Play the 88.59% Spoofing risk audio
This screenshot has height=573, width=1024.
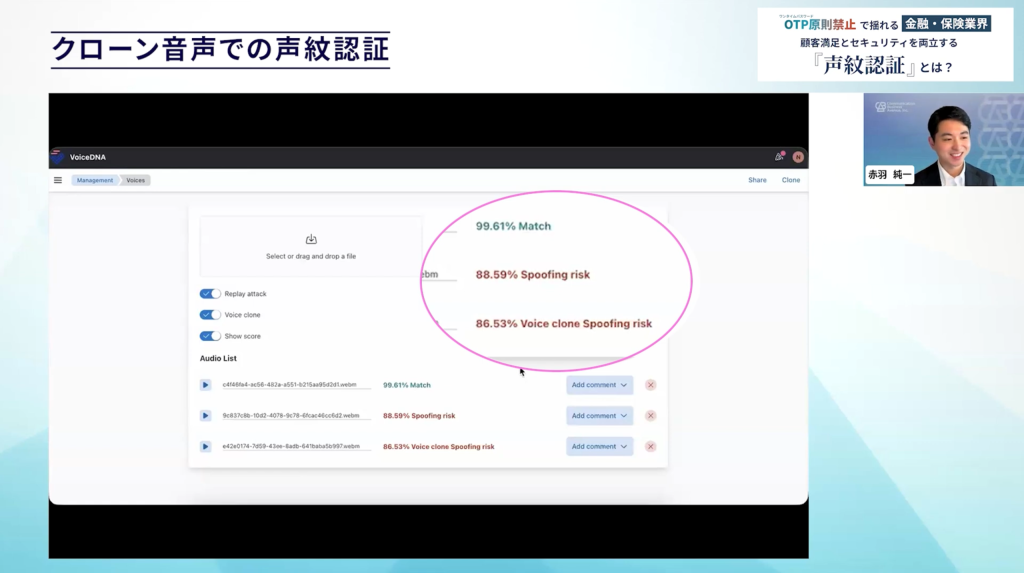click(x=205, y=416)
